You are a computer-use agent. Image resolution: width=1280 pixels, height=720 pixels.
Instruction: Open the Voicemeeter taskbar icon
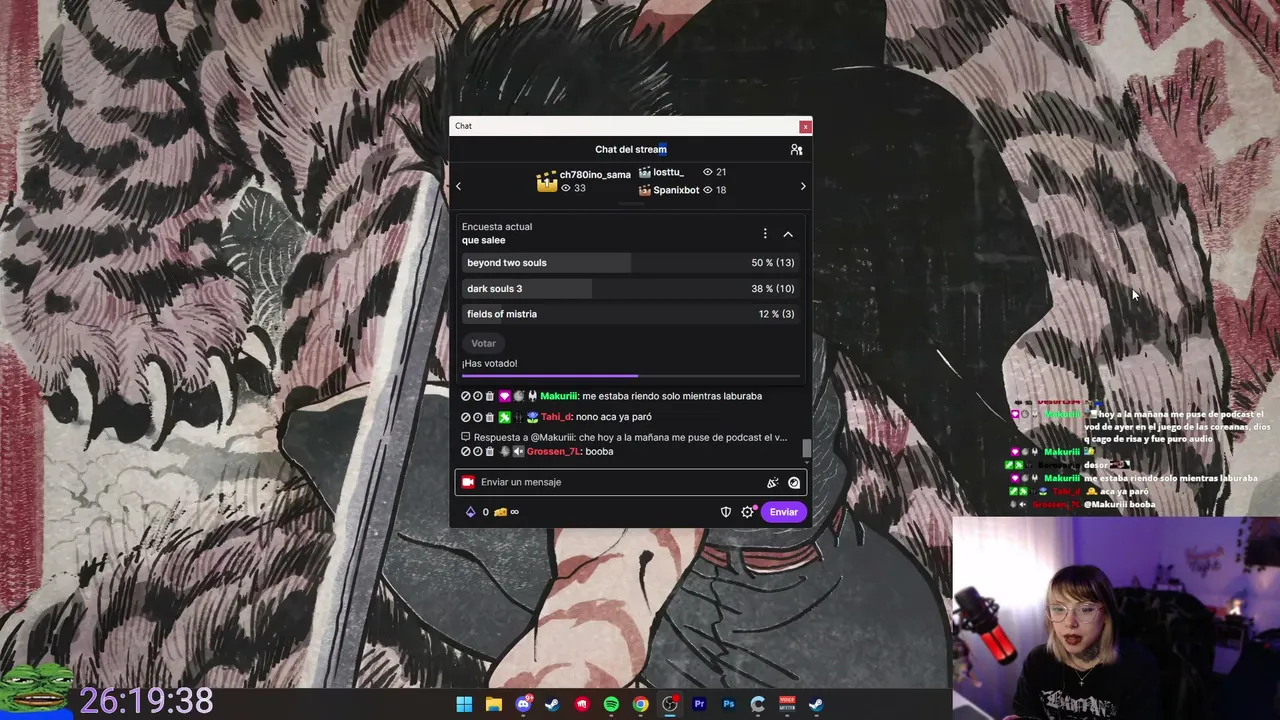coord(787,704)
